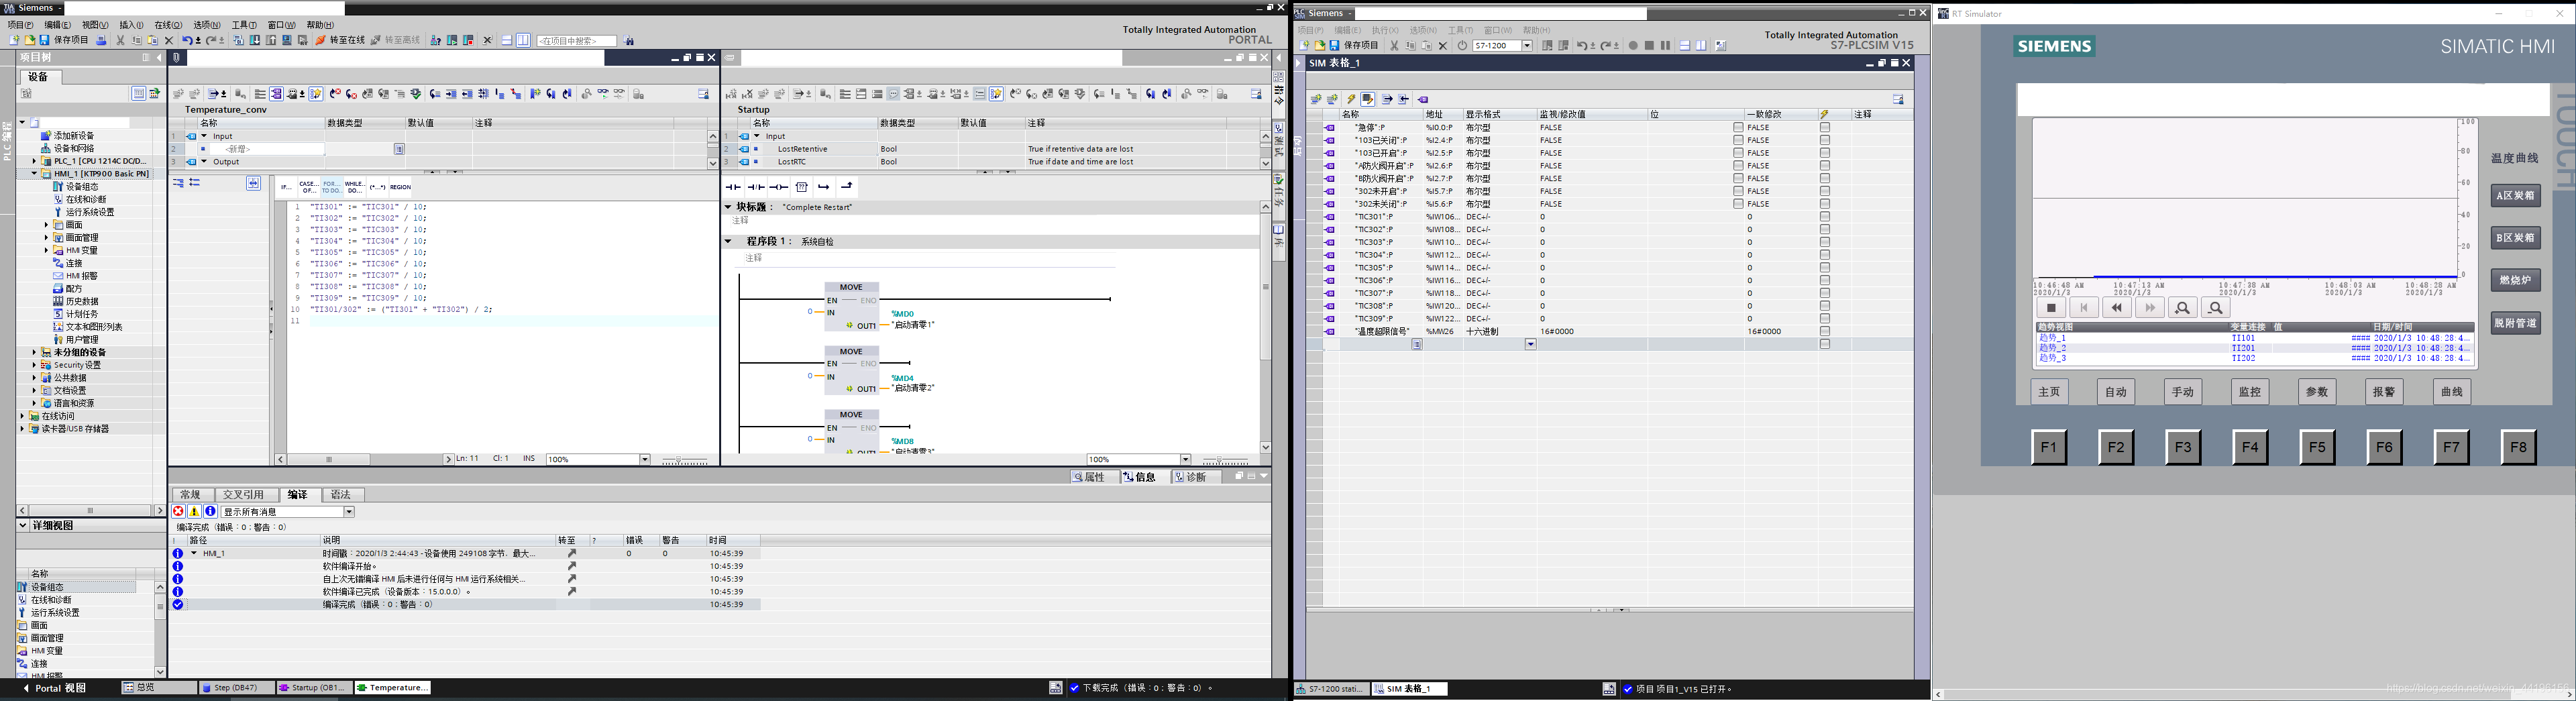2576x701 pixels.
Task: Tick the consistent modify checkbox for "急停":P row
Action: click(x=1825, y=127)
